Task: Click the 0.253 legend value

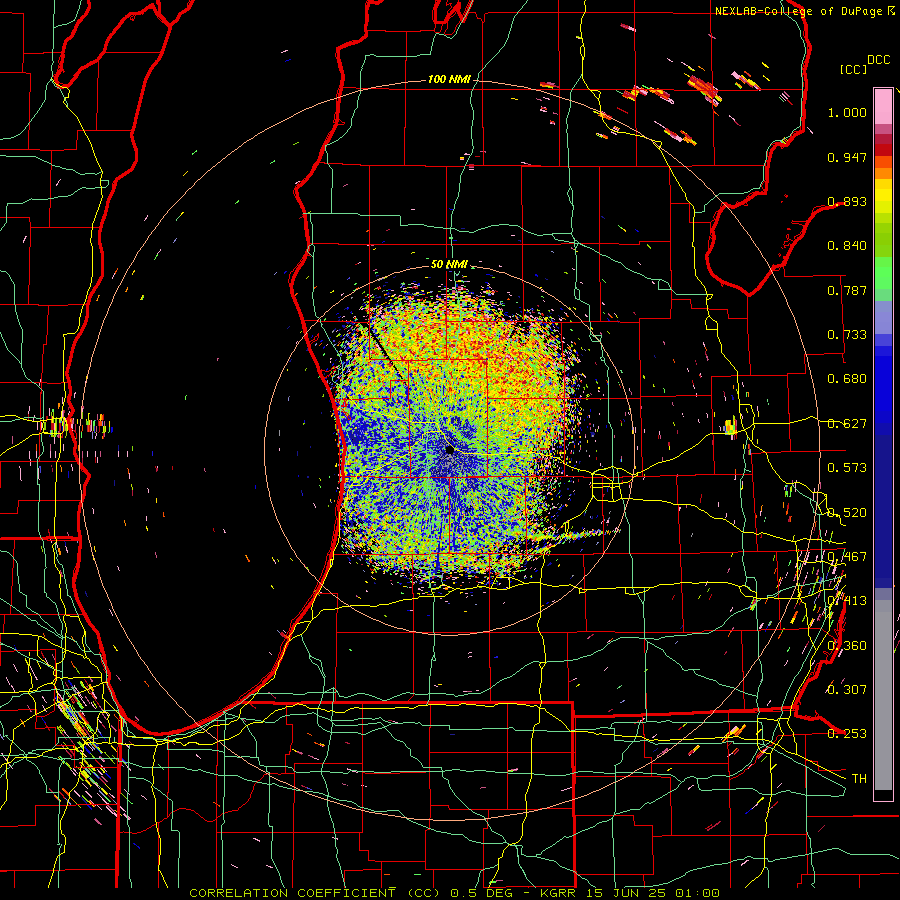Action: click(847, 734)
